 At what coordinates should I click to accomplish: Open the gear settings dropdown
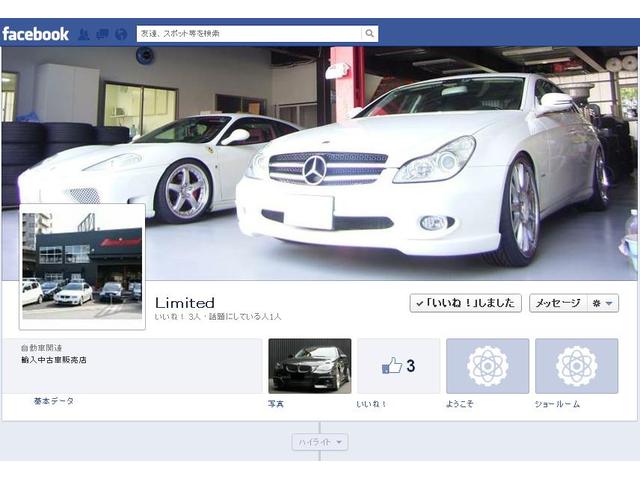tap(604, 303)
